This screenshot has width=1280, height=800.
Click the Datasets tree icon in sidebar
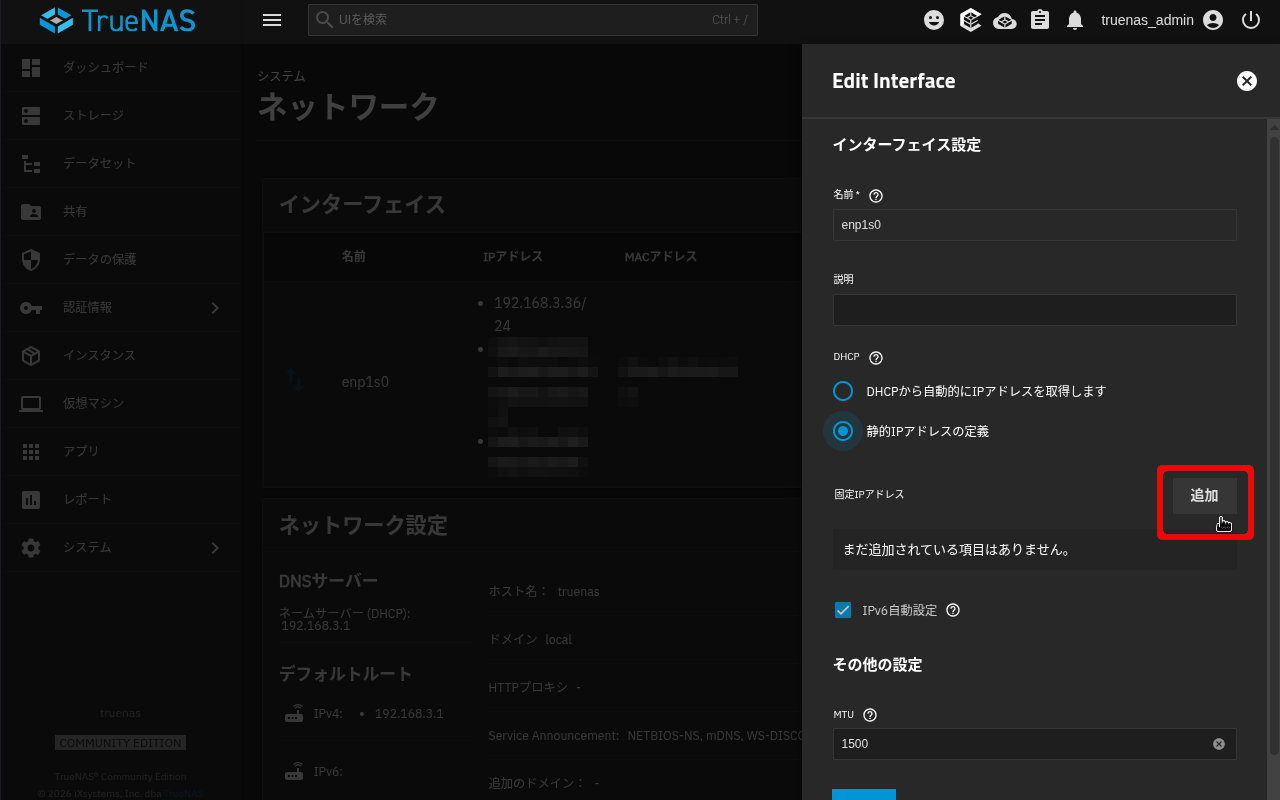click(31, 163)
